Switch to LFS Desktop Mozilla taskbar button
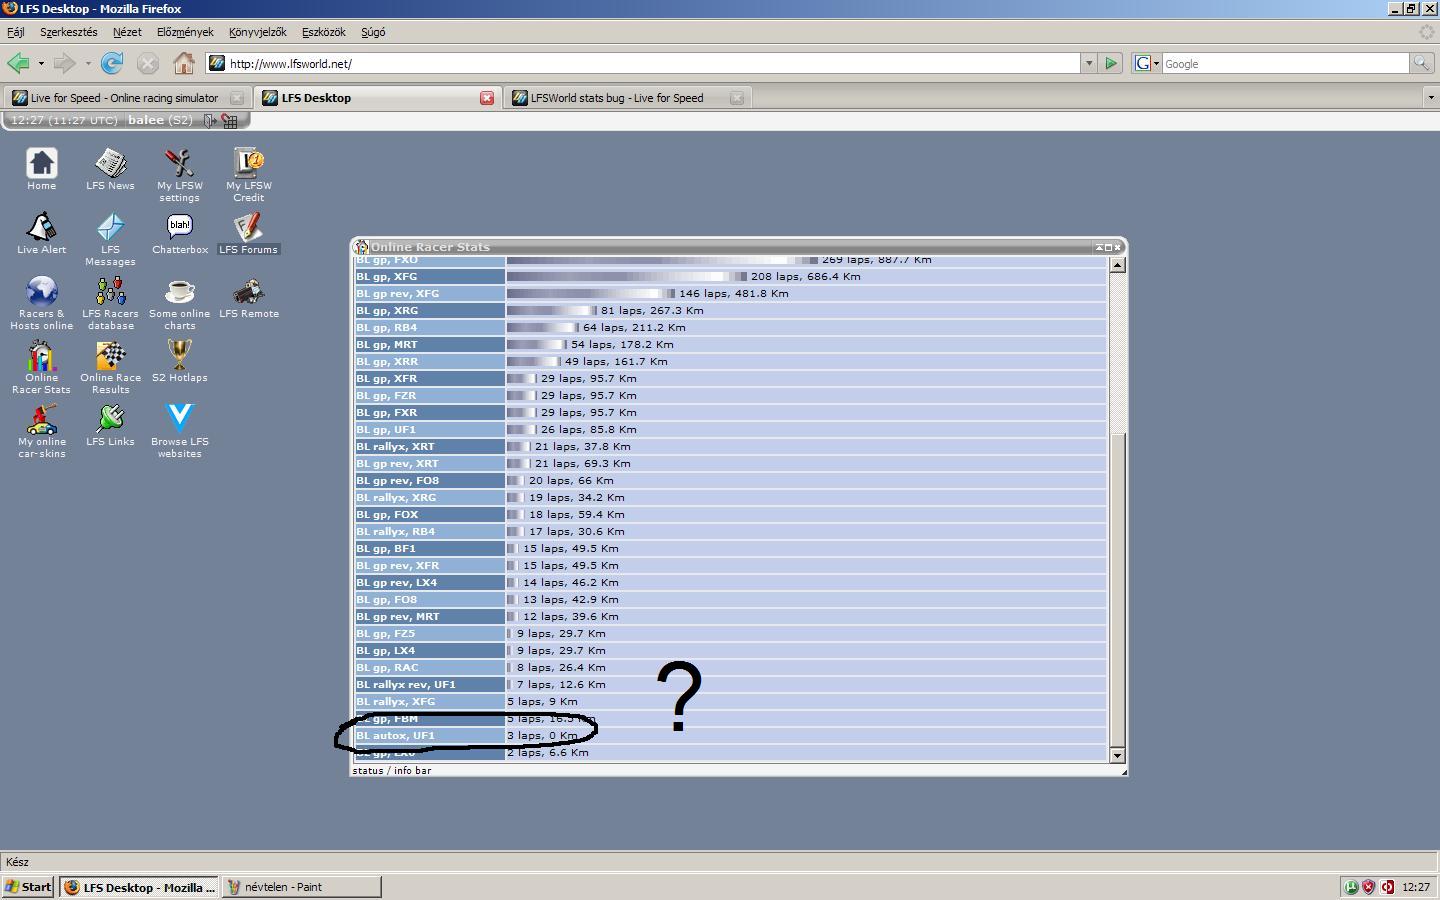The width and height of the screenshot is (1440, 900). 139,887
